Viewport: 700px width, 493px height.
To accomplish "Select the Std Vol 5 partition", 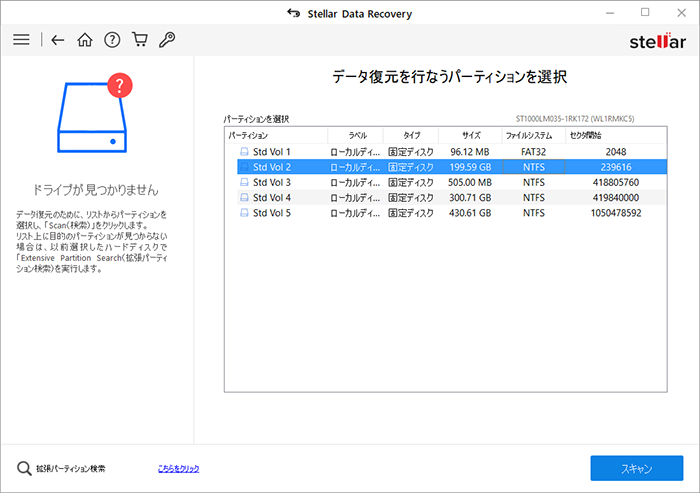I will [452, 213].
